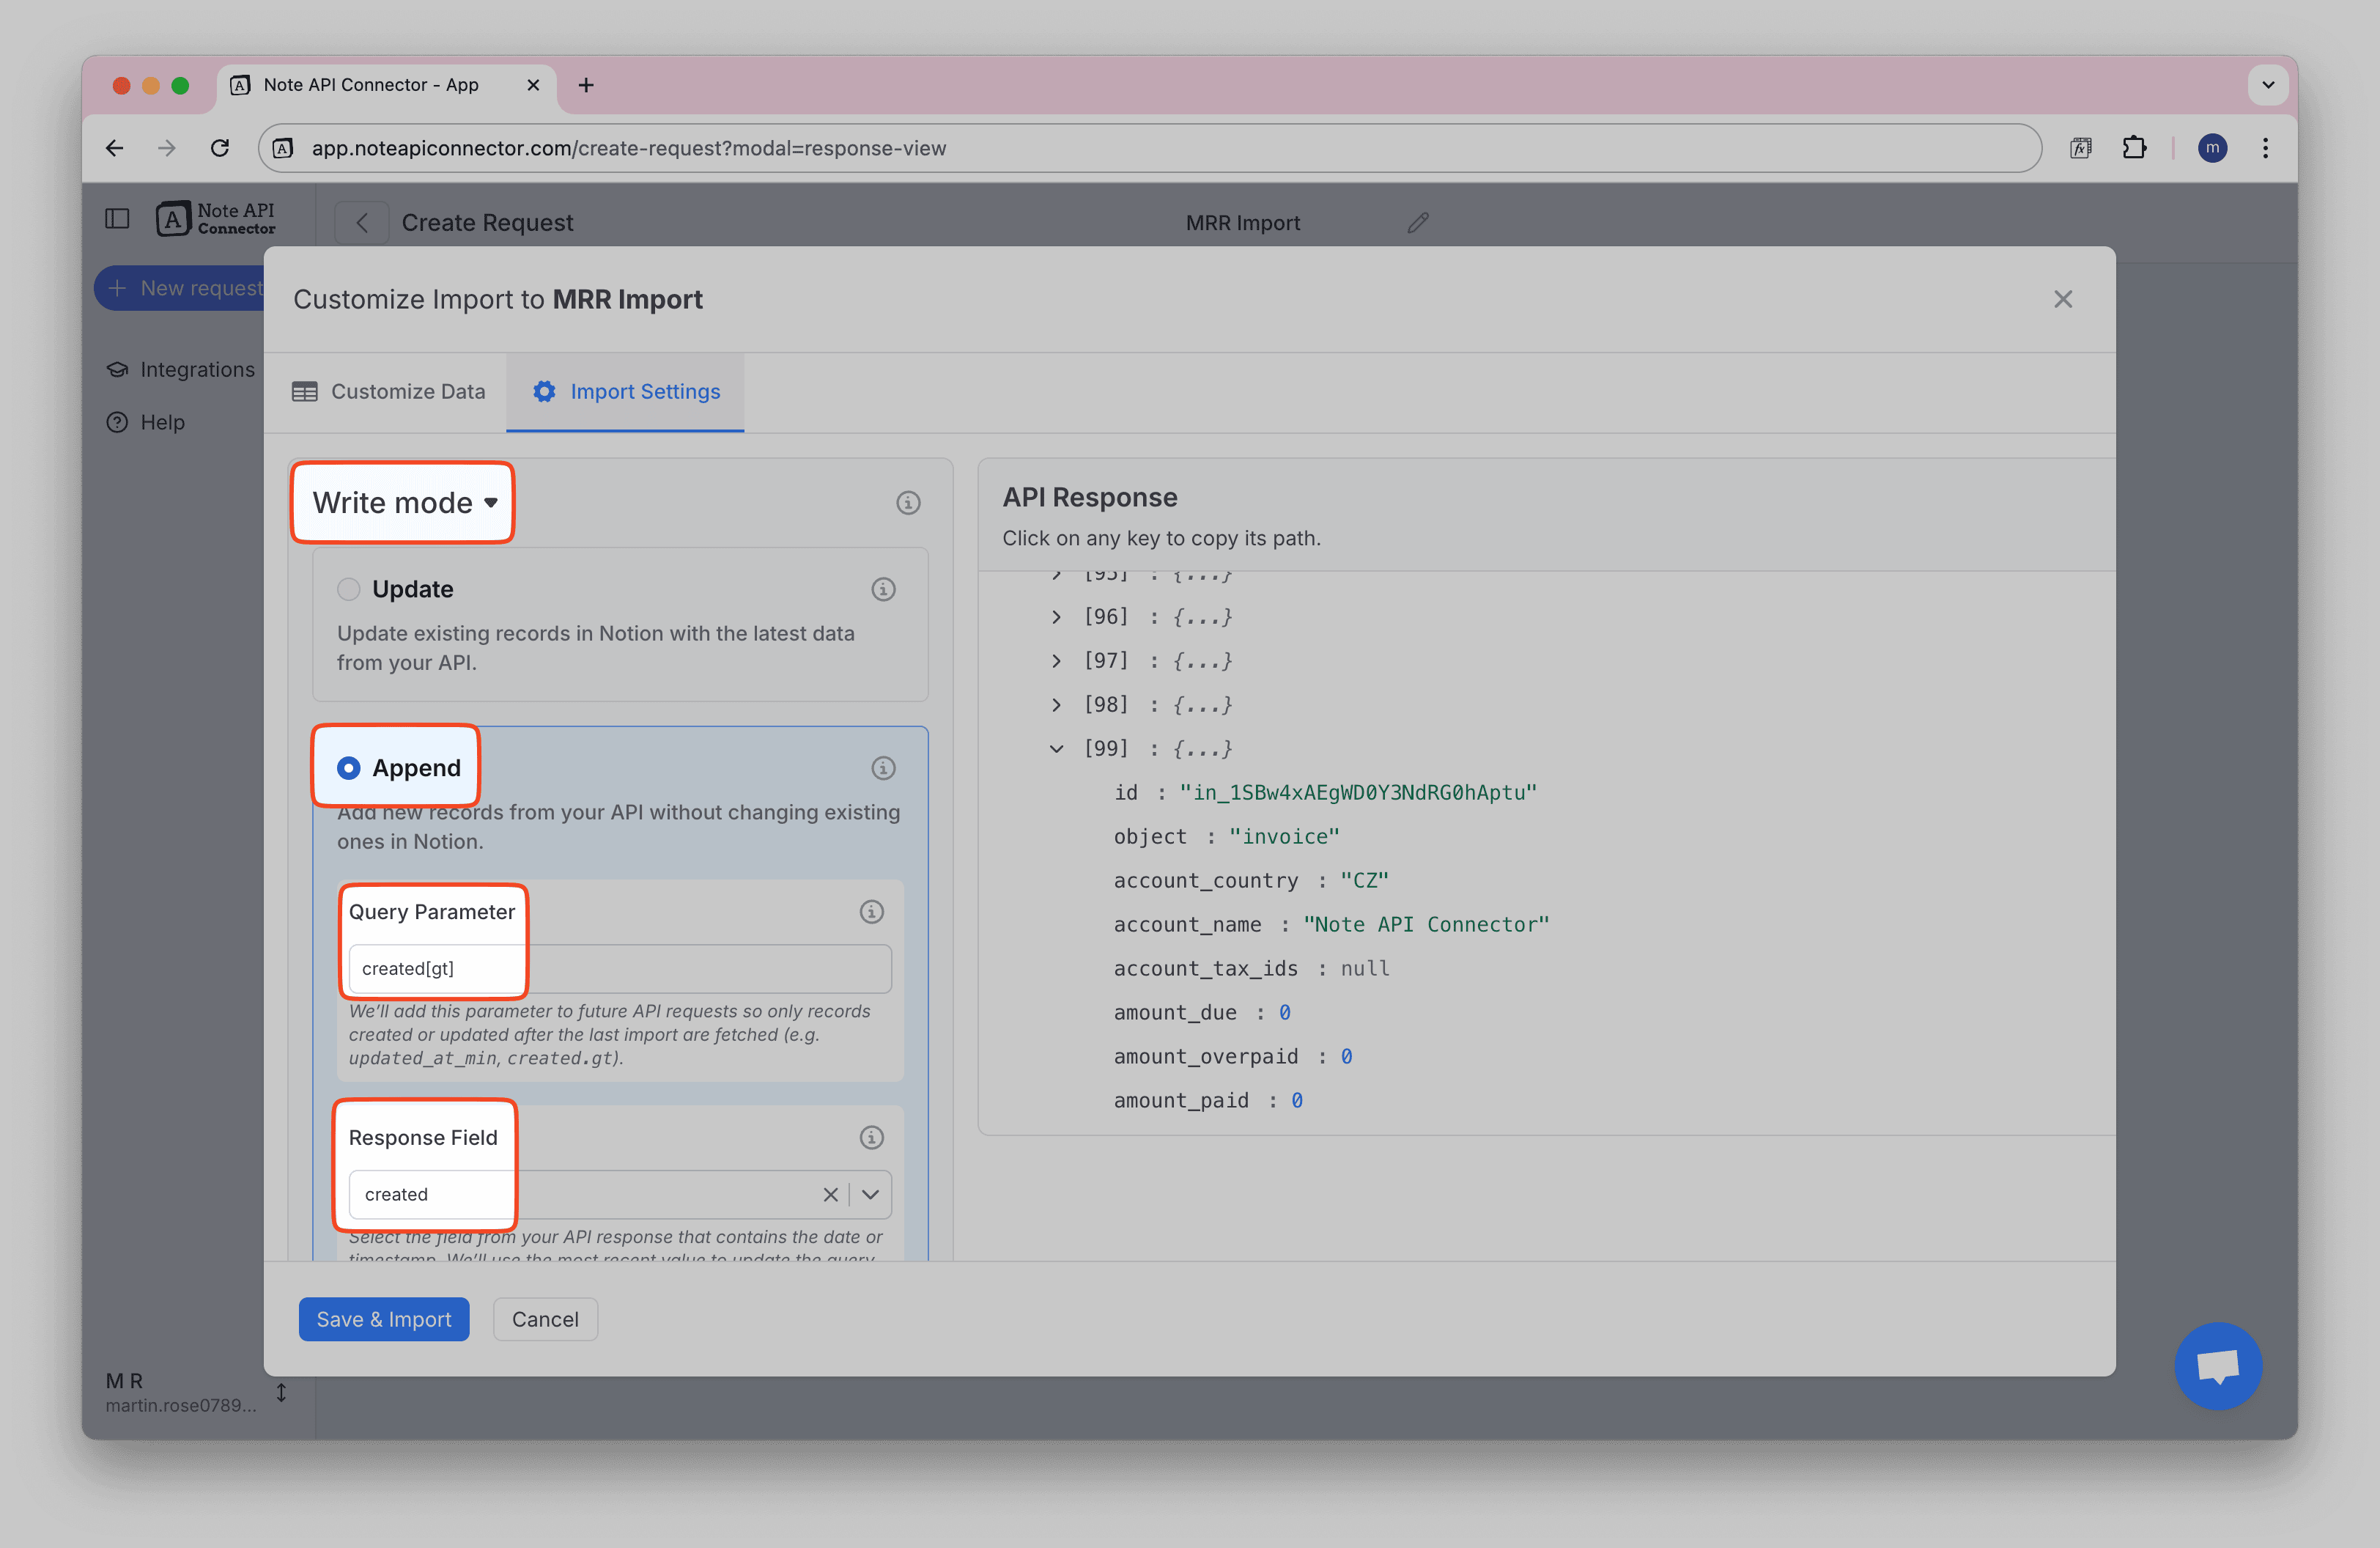Select the Update radio option

pyautogui.click(x=348, y=590)
